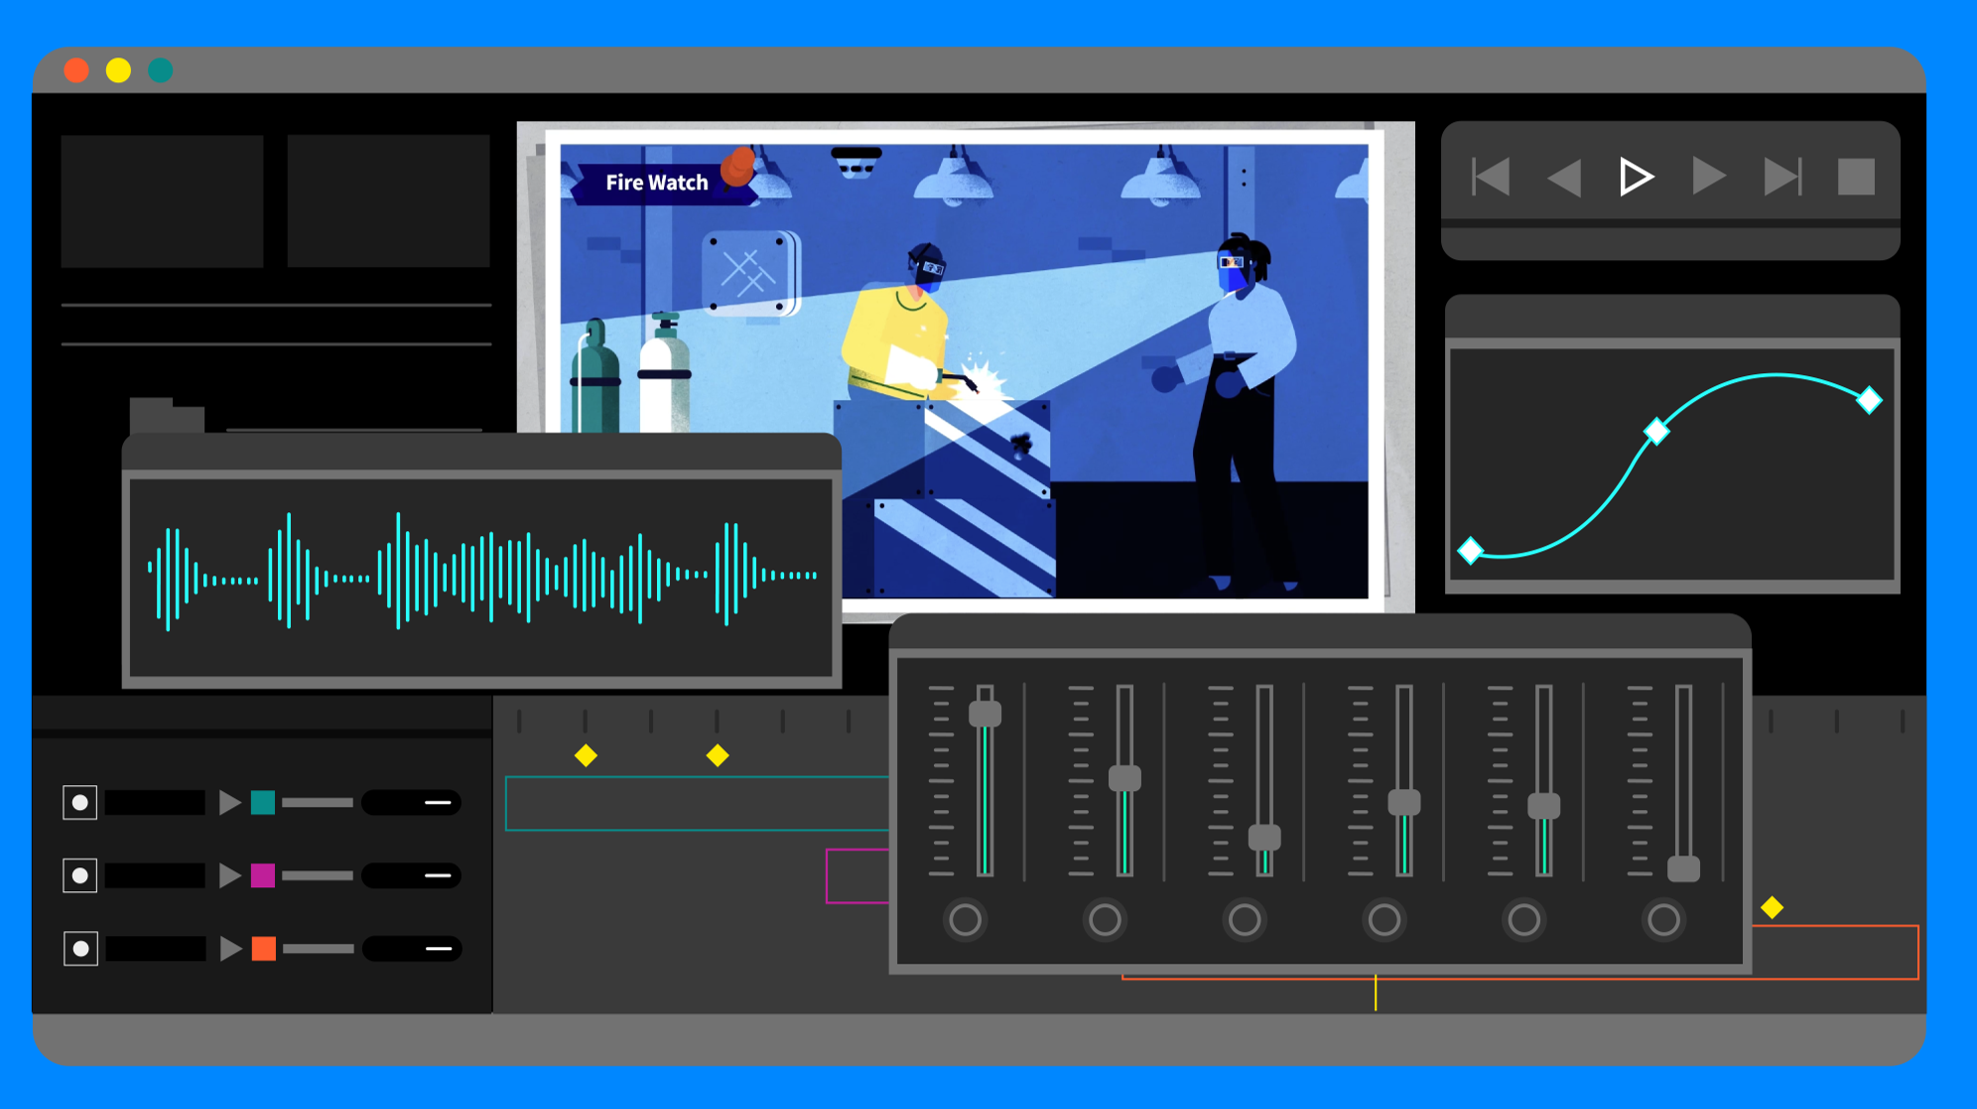1977x1109 pixels.
Task: Click the sixth mixer channel pan knob
Action: tap(1664, 919)
